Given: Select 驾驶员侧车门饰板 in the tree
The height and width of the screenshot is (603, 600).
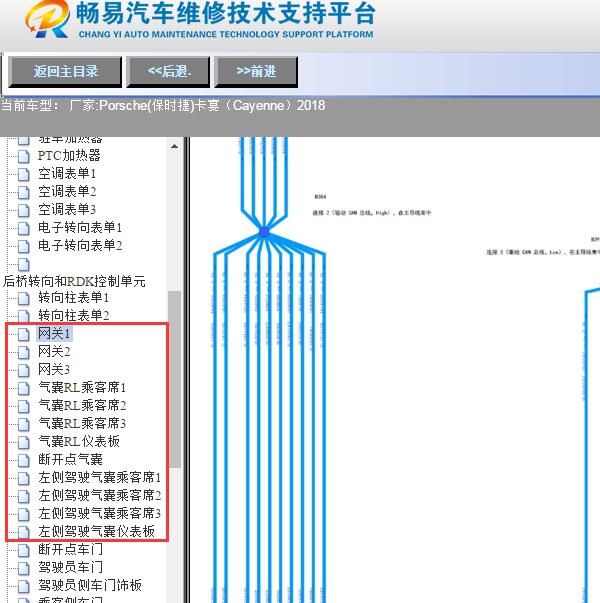Looking at the screenshot, I should (90, 586).
